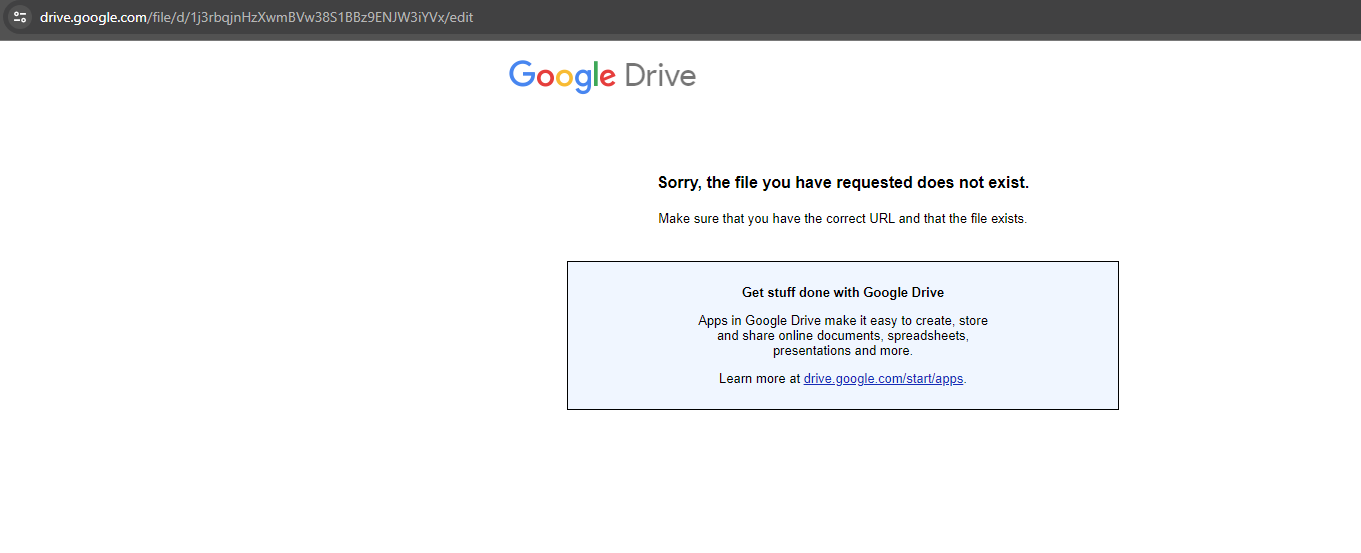Open the drive.google.com/start/apps link
This screenshot has height=553, width=1361.
884,379
